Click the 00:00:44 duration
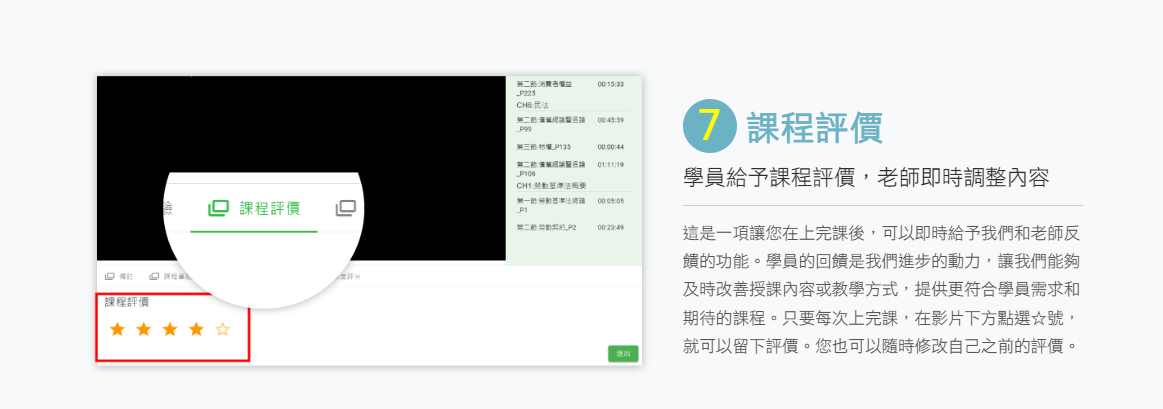 pos(610,146)
